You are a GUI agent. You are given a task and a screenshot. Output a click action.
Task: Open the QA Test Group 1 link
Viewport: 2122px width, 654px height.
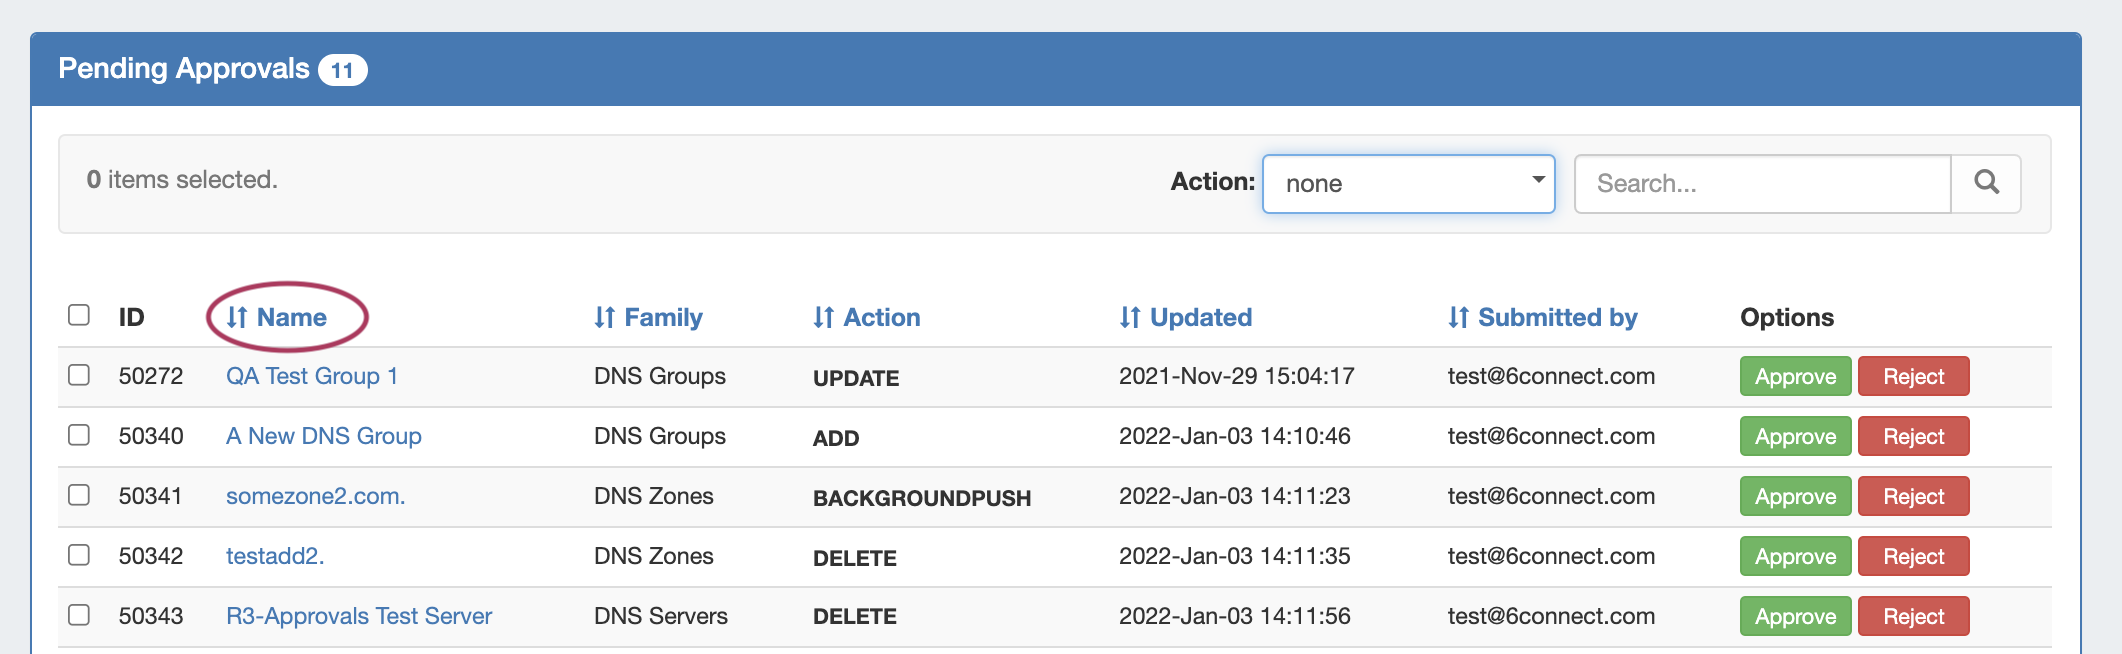[x=312, y=376]
